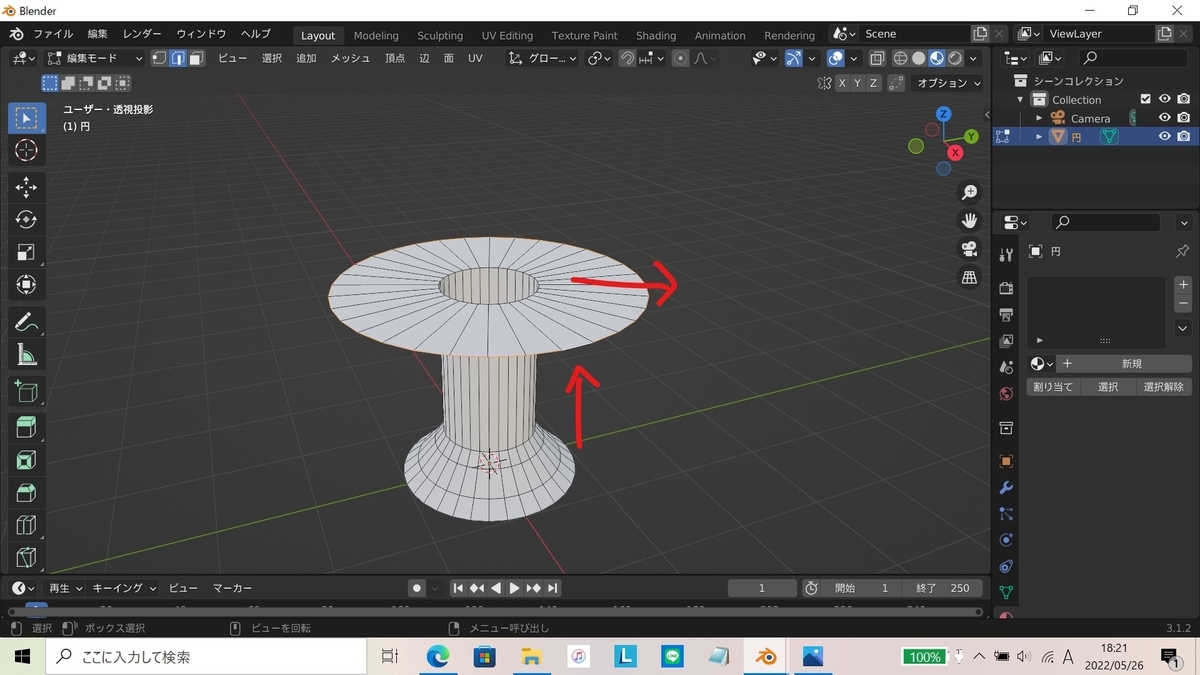Switch perspective/orthographic with grid icon
1200x675 pixels.
pyautogui.click(x=969, y=277)
